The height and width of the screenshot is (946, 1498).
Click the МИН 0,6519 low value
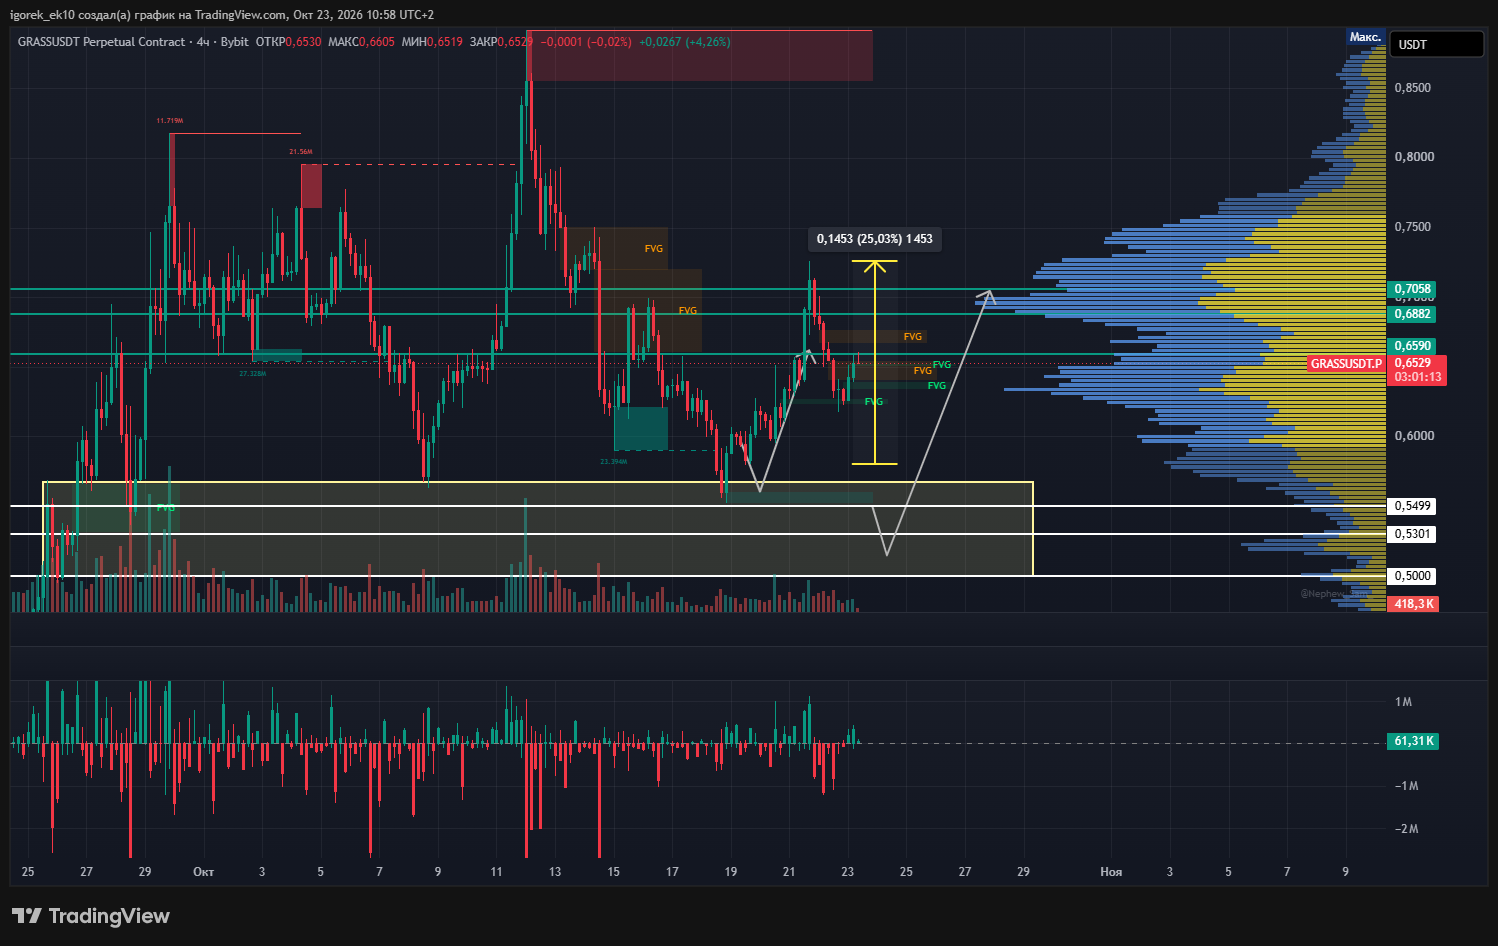pyautogui.click(x=432, y=42)
